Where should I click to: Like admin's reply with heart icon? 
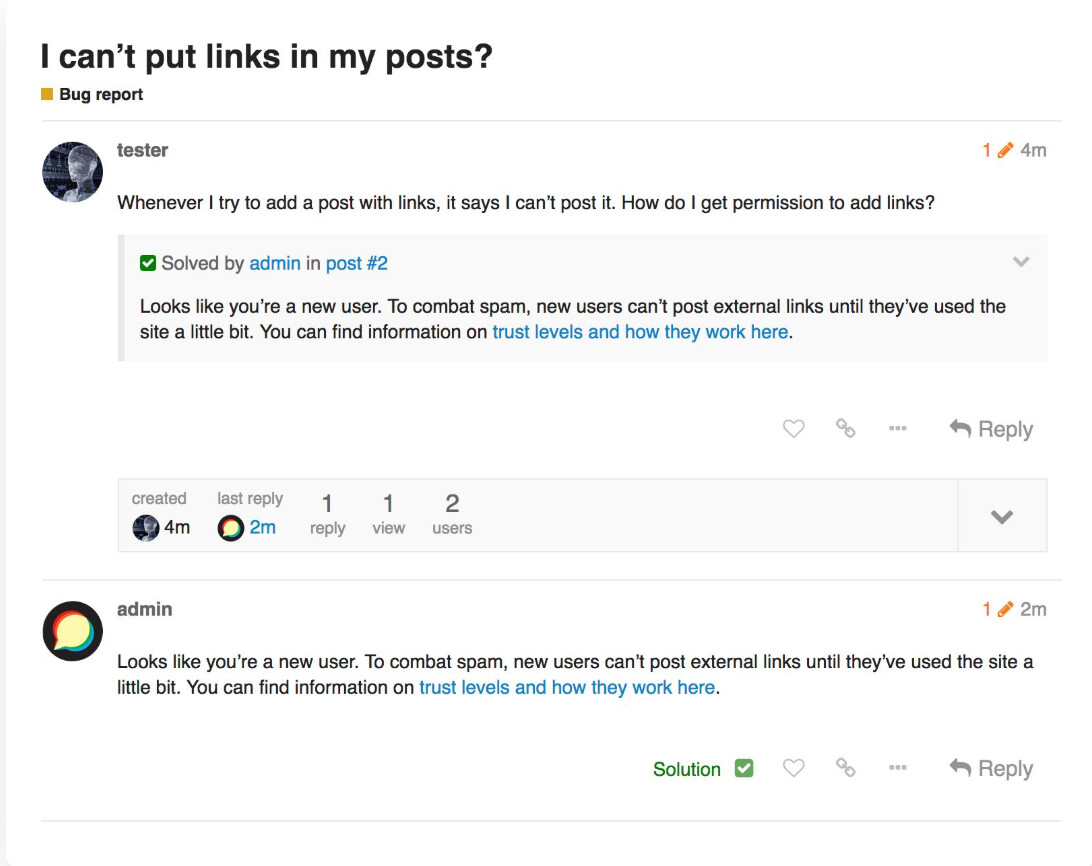point(793,768)
